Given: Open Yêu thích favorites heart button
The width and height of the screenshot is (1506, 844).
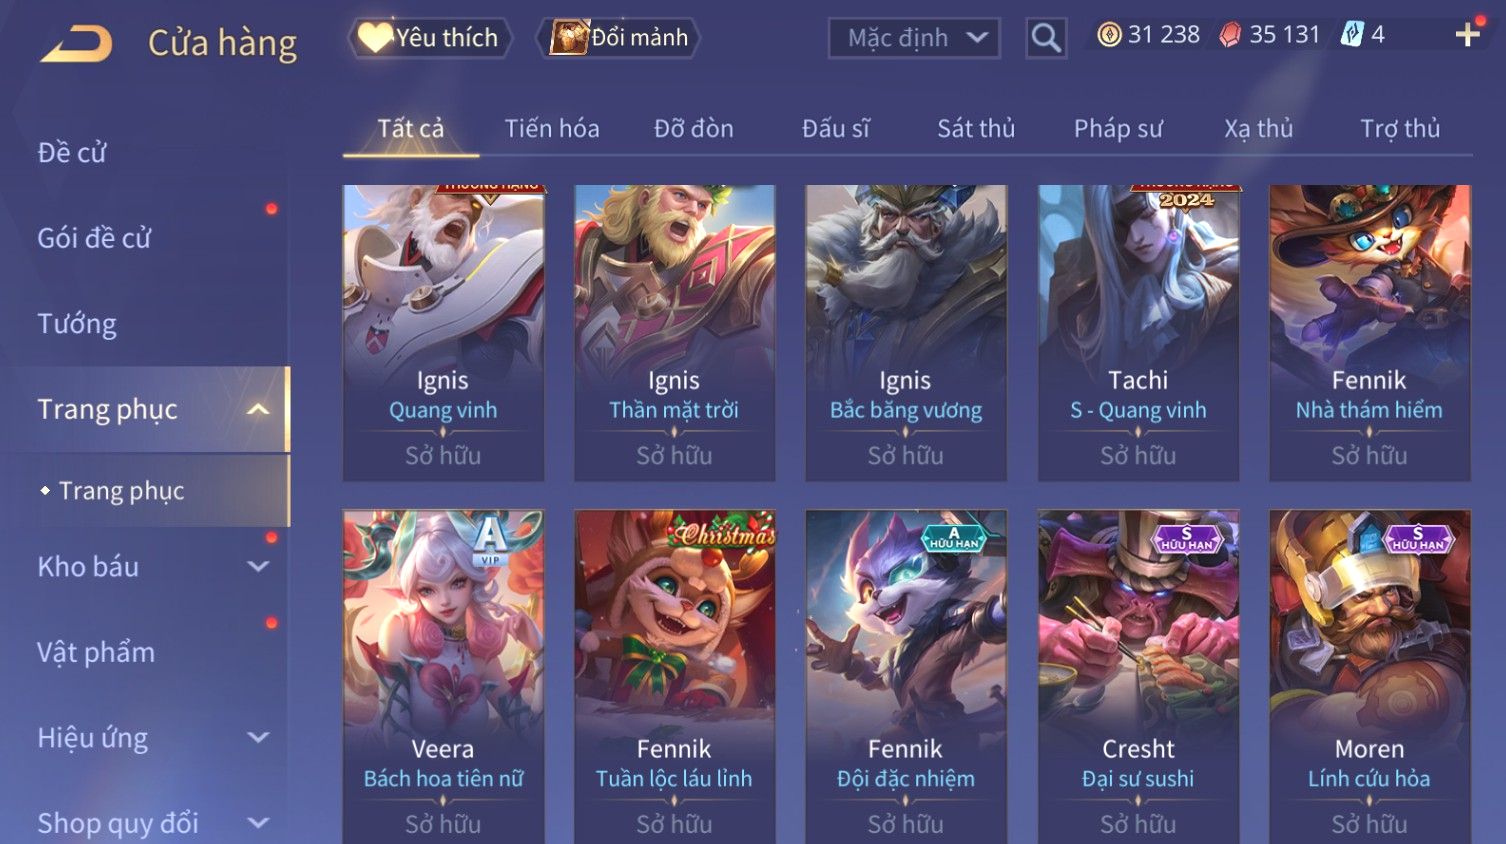Looking at the screenshot, I should point(429,38).
